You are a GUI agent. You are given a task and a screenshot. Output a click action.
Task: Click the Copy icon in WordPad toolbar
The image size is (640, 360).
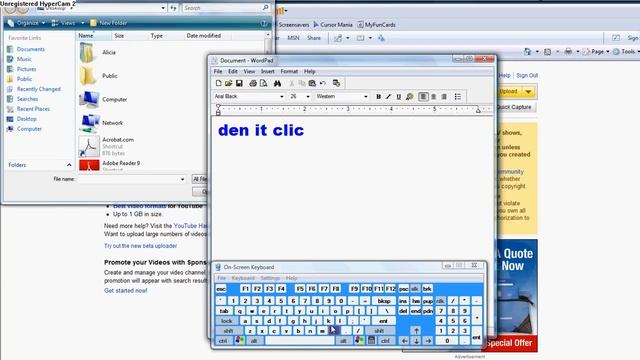pos(302,83)
